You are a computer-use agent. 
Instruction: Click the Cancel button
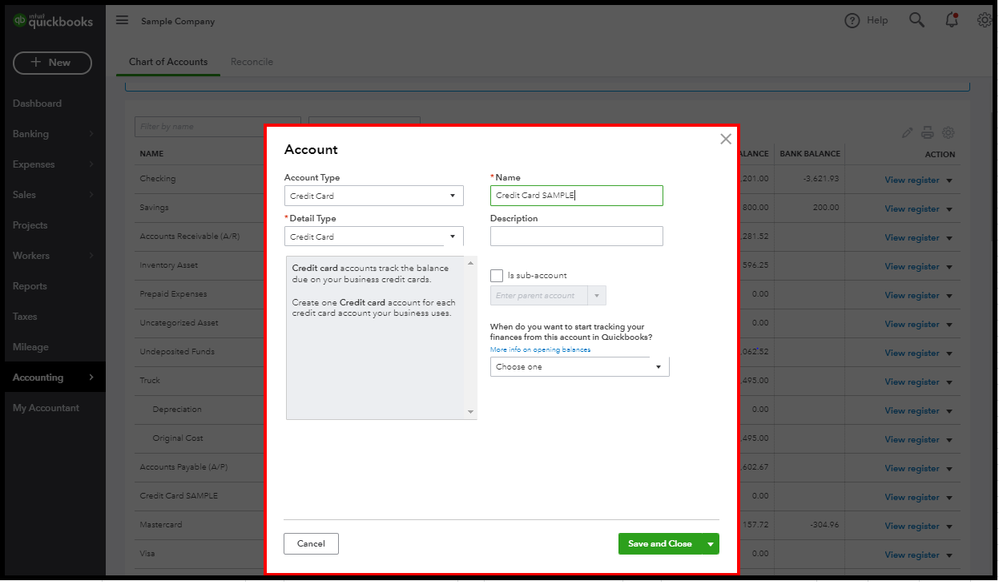click(311, 544)
